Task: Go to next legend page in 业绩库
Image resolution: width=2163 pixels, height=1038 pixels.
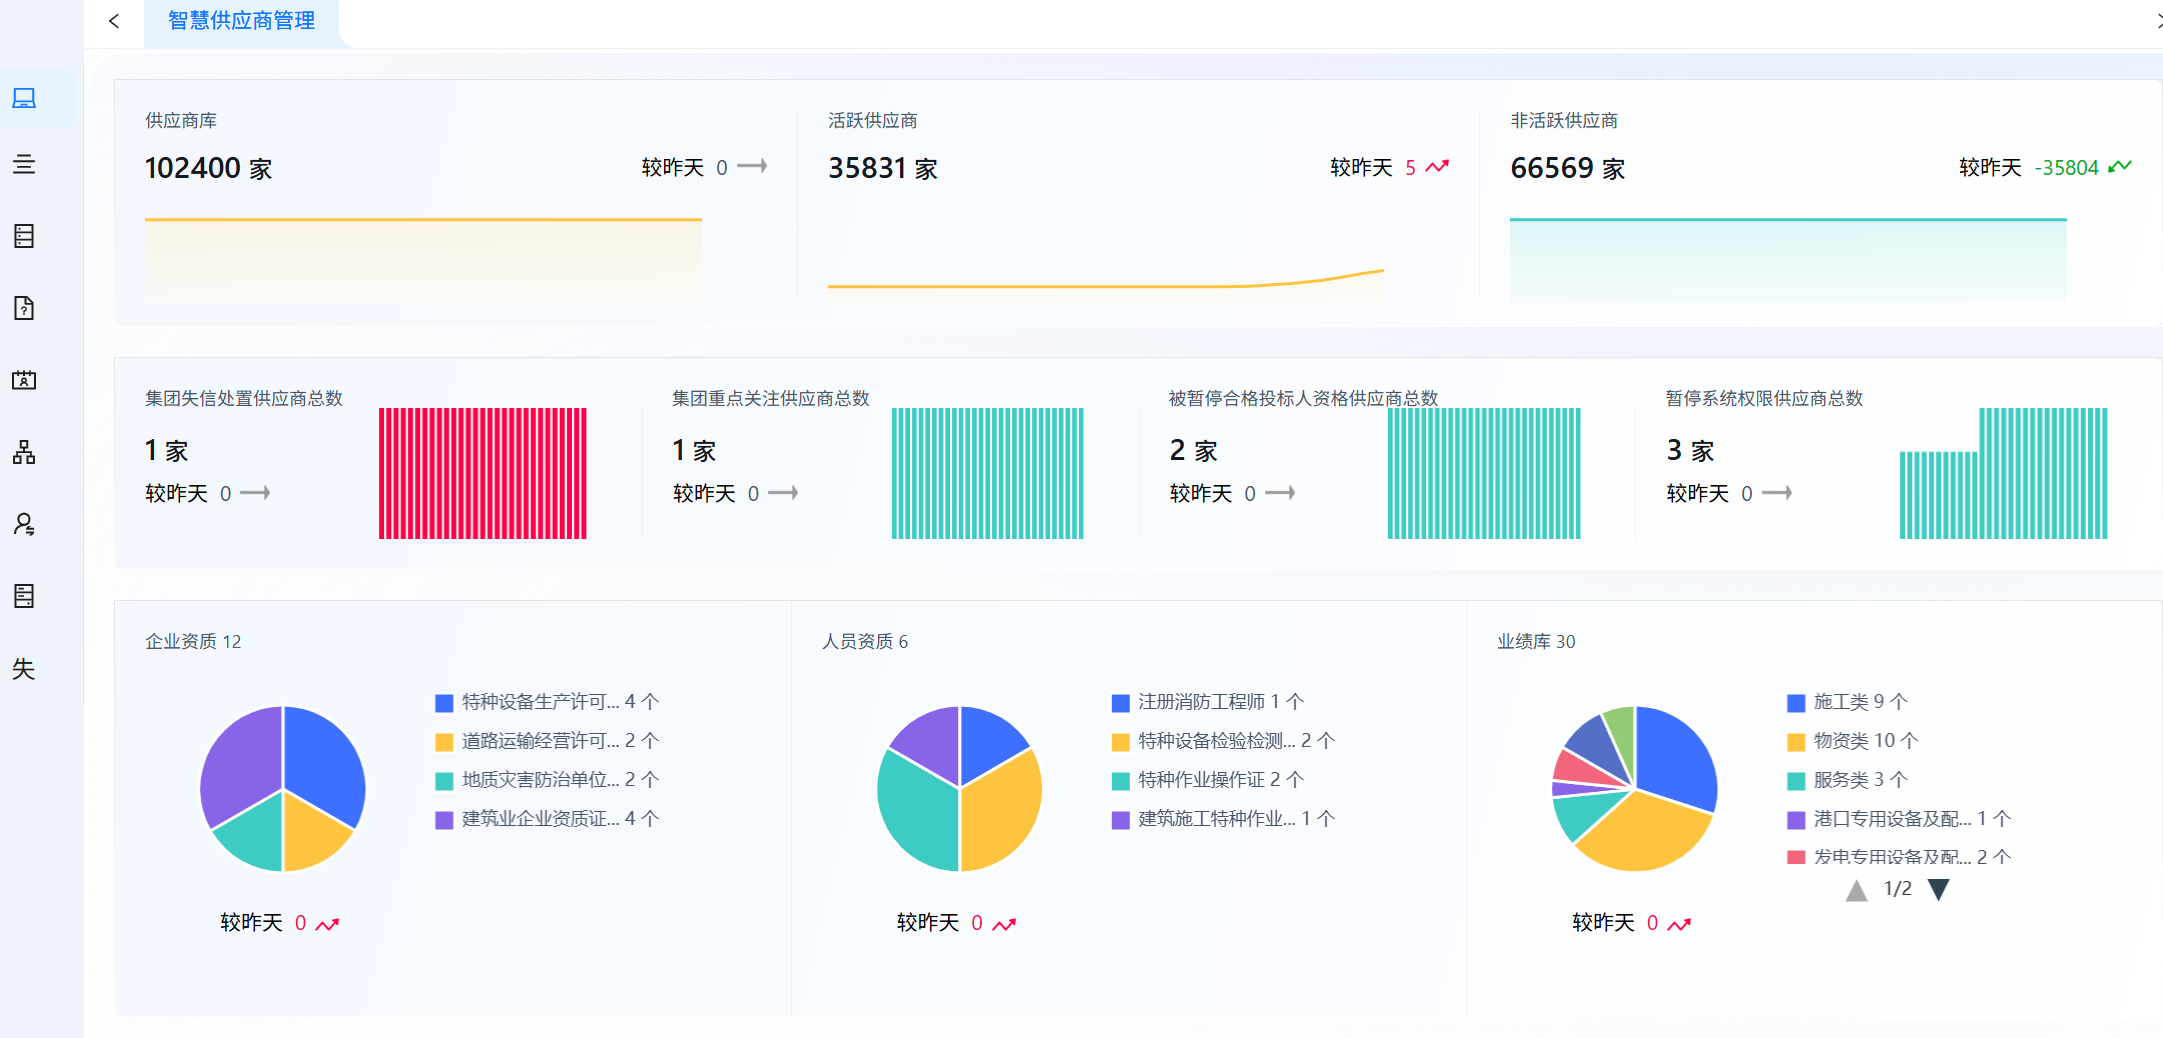Action: pyautogui.click(x=1938, y=890)
